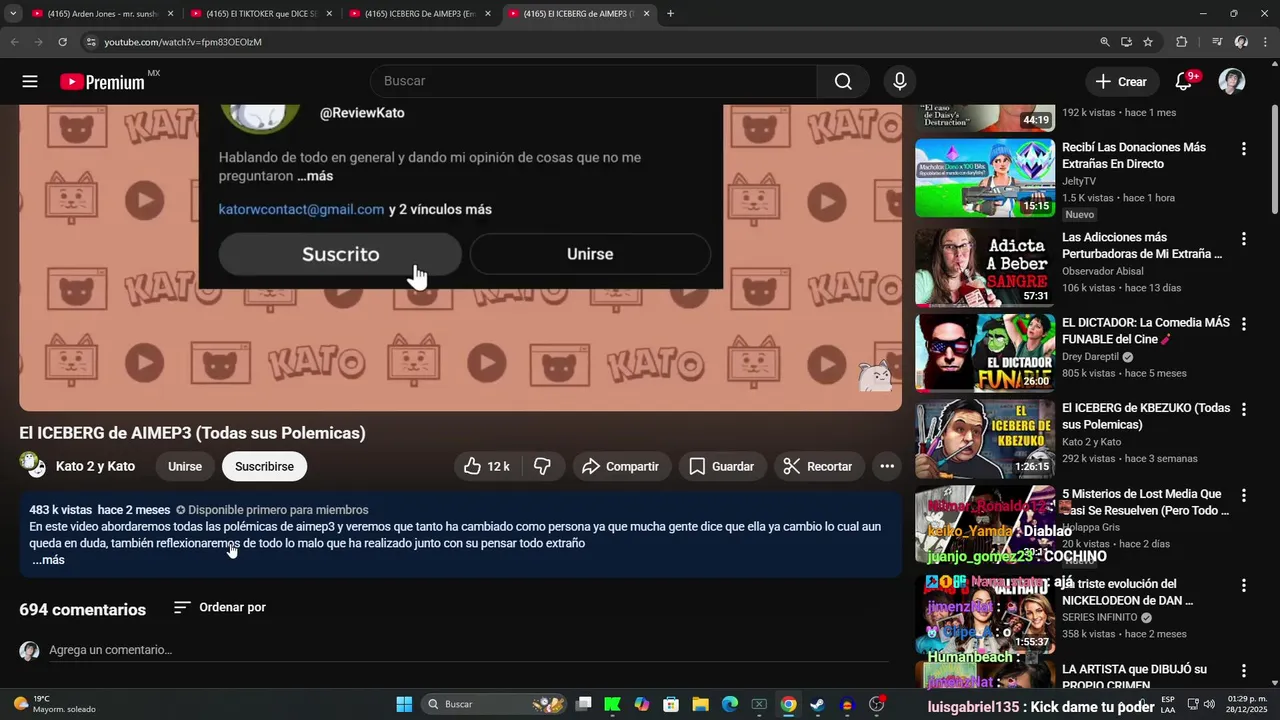1280x720 pixels.
Task: Open EL DICTADOR 26:00 video thumbnail
Action: 985,352
